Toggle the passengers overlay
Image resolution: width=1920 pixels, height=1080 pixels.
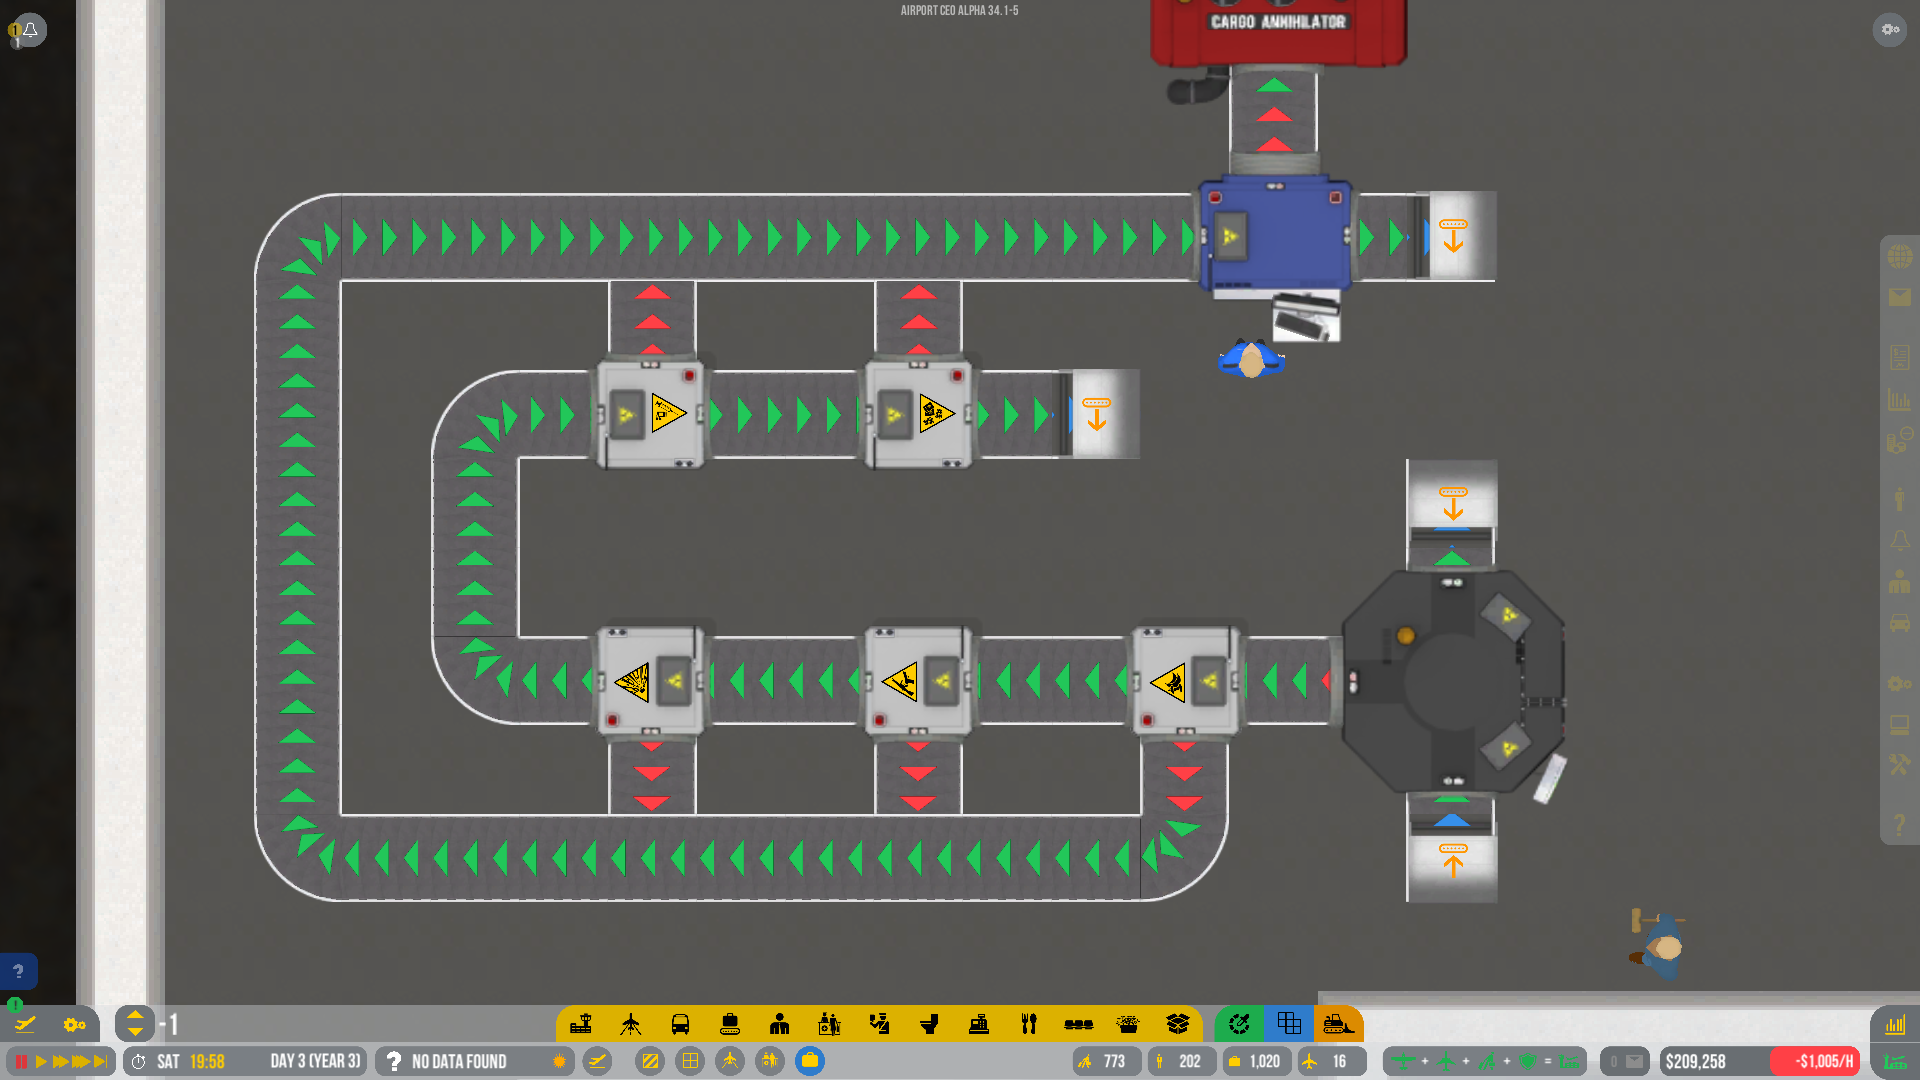(770, 1061)
